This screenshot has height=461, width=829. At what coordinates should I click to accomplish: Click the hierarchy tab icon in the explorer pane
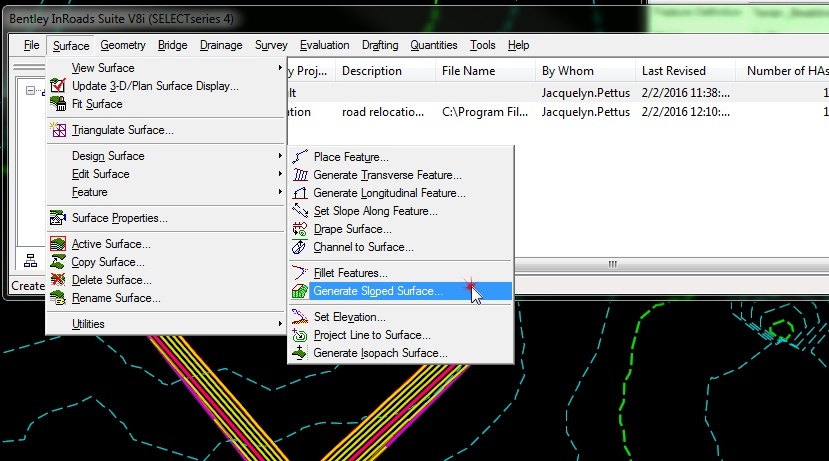tap(31, 261)
